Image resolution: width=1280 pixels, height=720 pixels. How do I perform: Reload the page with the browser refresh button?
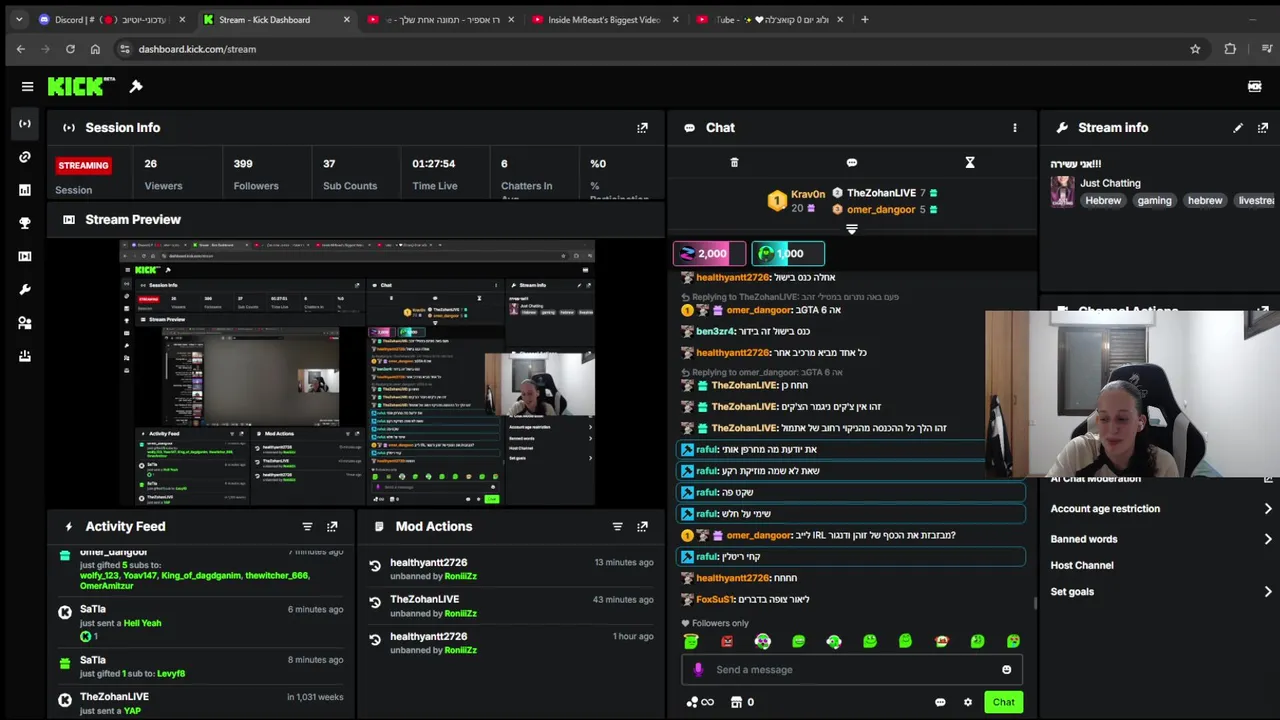tap(70, 49)
